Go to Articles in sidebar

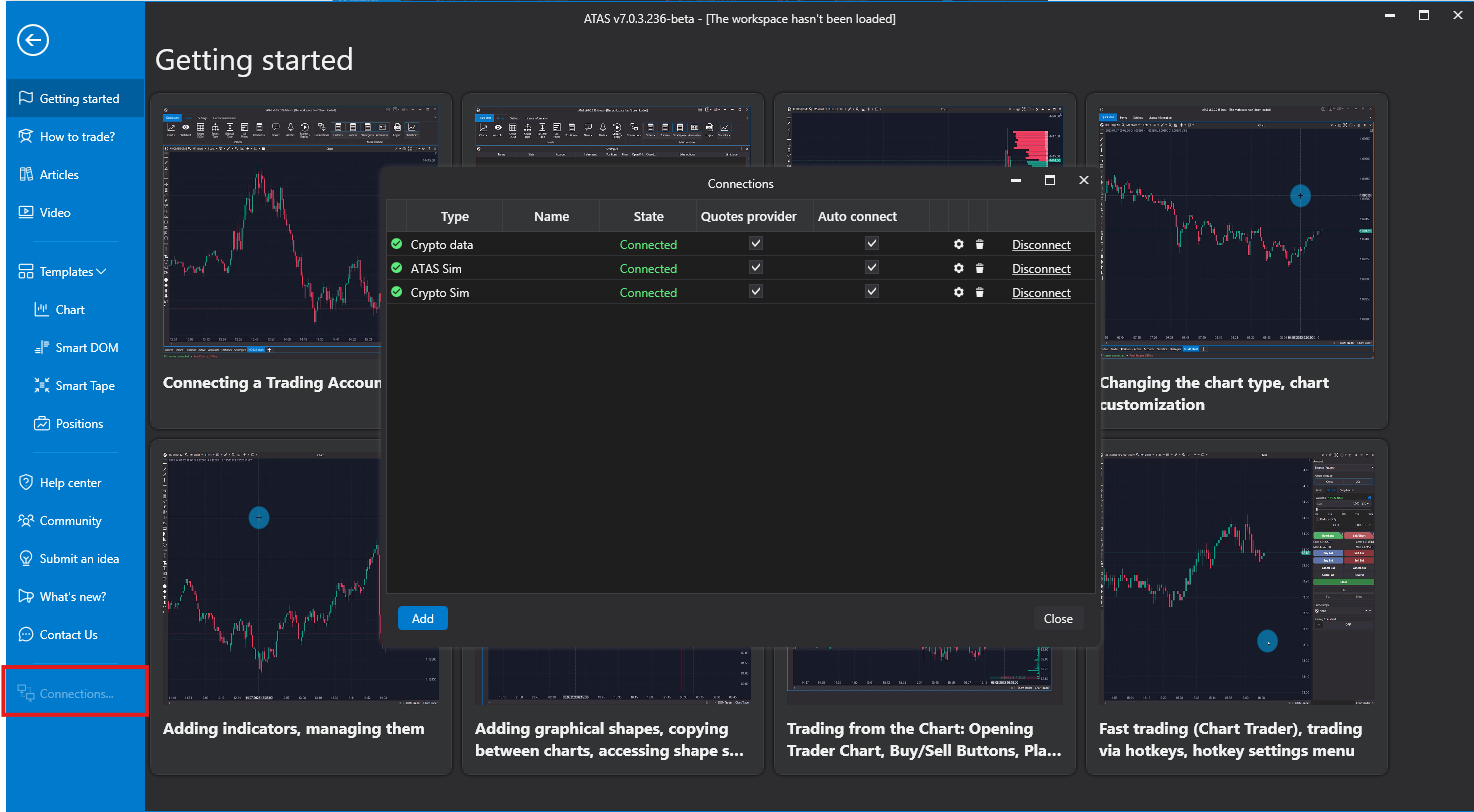[75, 175]
